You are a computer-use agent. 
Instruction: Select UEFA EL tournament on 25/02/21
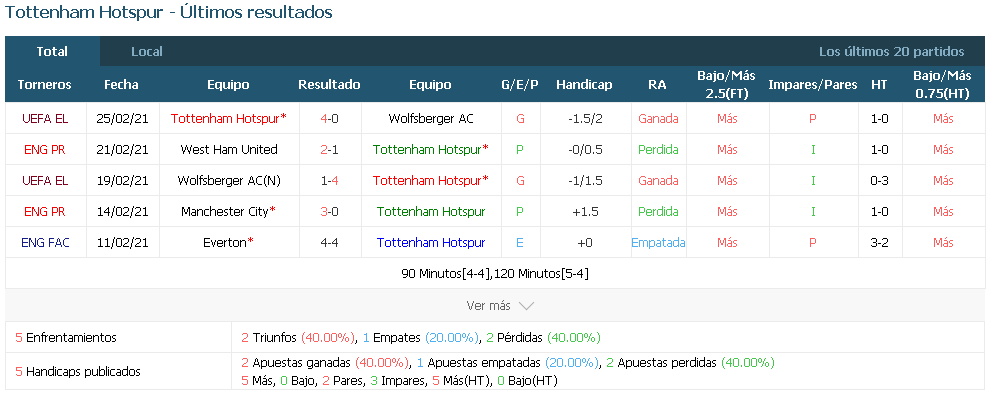click(x=45, y=118)
